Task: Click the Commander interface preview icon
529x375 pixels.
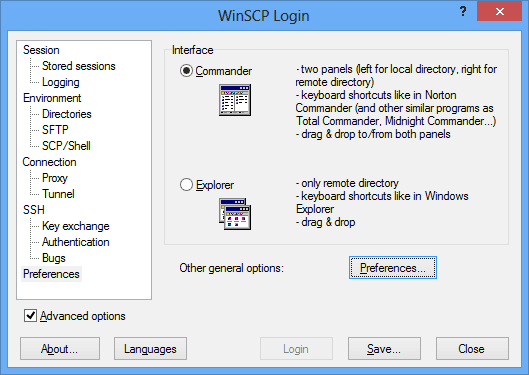Action: [x=235, y=100]
